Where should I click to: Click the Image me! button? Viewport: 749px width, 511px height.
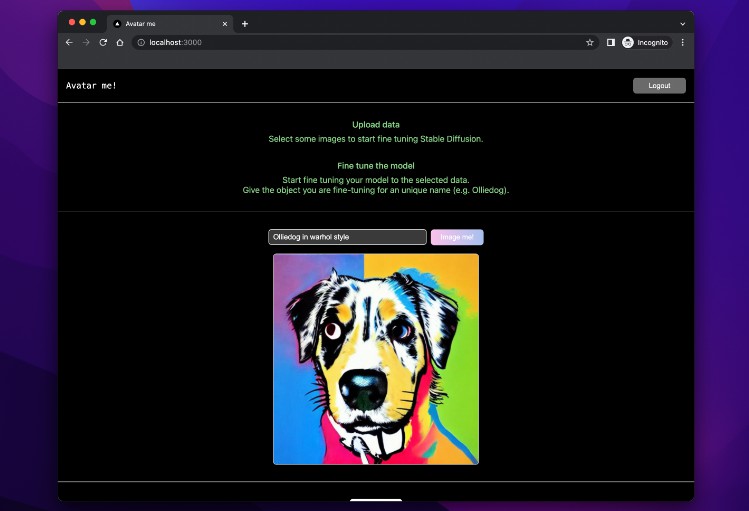(457, 237)
